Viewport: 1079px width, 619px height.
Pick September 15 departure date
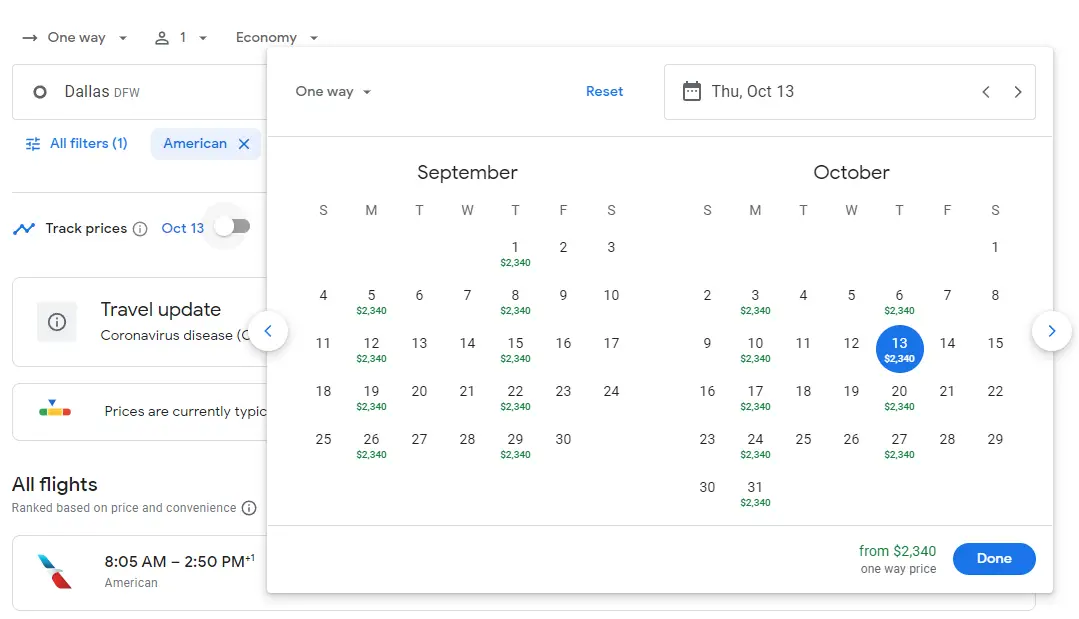(x=515, y=348)
